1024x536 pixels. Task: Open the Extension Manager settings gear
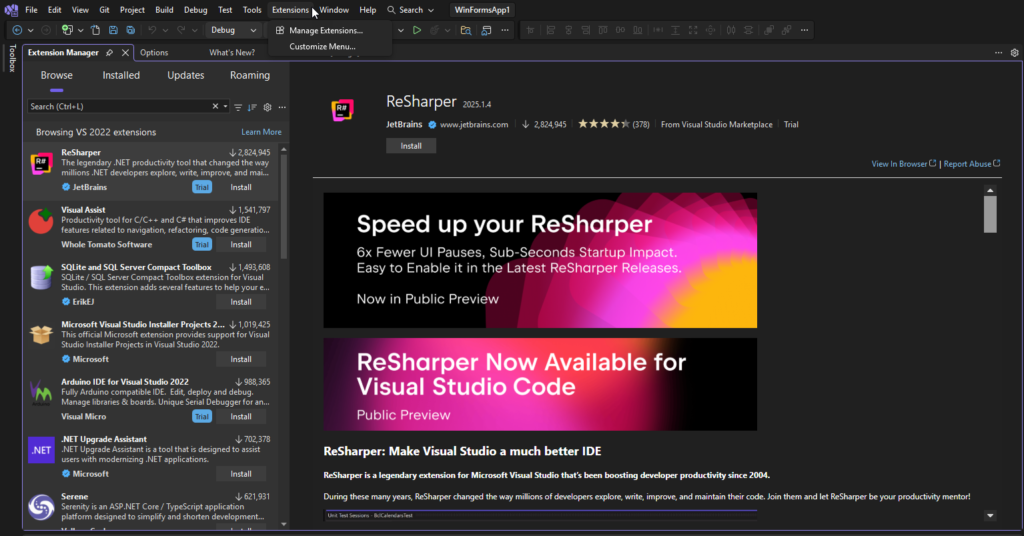point(267,107)
